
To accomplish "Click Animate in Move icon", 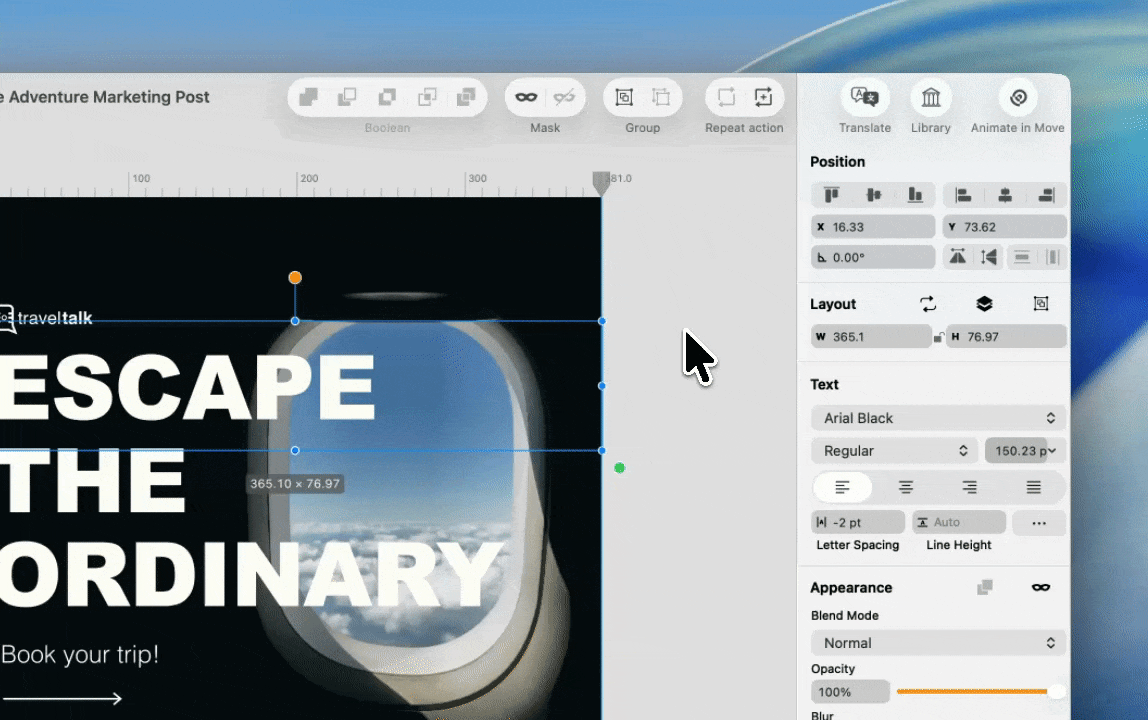I will point(1018,97).
